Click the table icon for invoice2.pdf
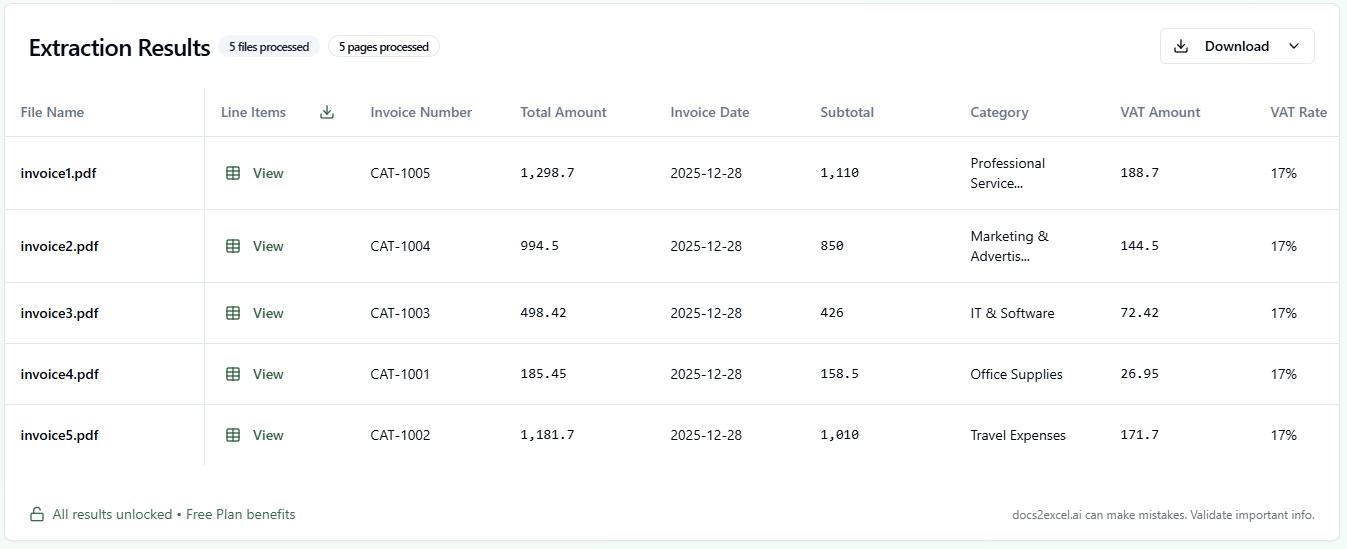Image resolution: width=1347 pixels, height=549 pixels. 233,246
